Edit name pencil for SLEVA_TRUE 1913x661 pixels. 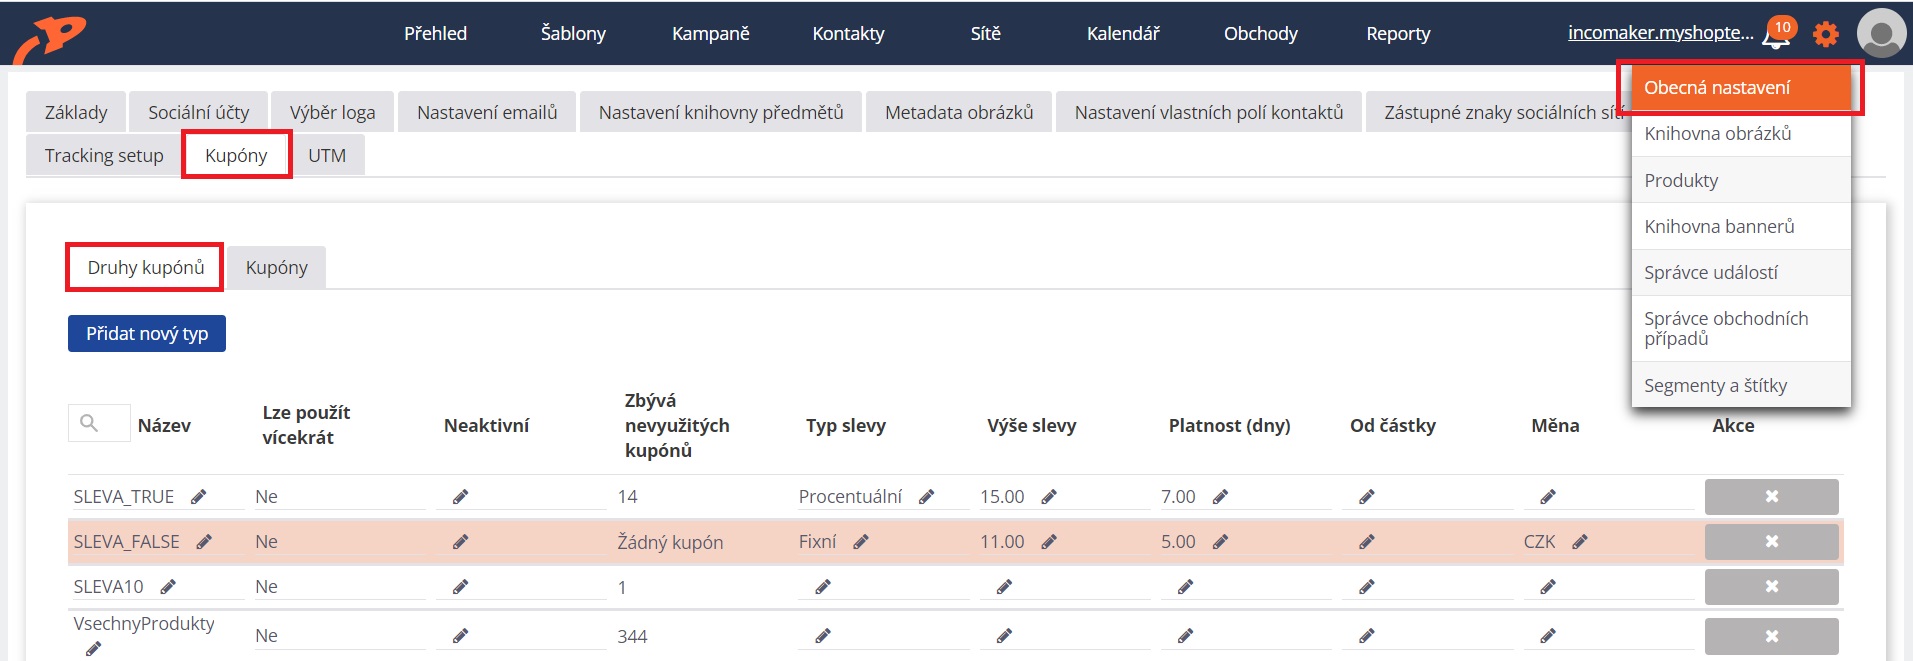pyautogui.click(x=199, y=496)
